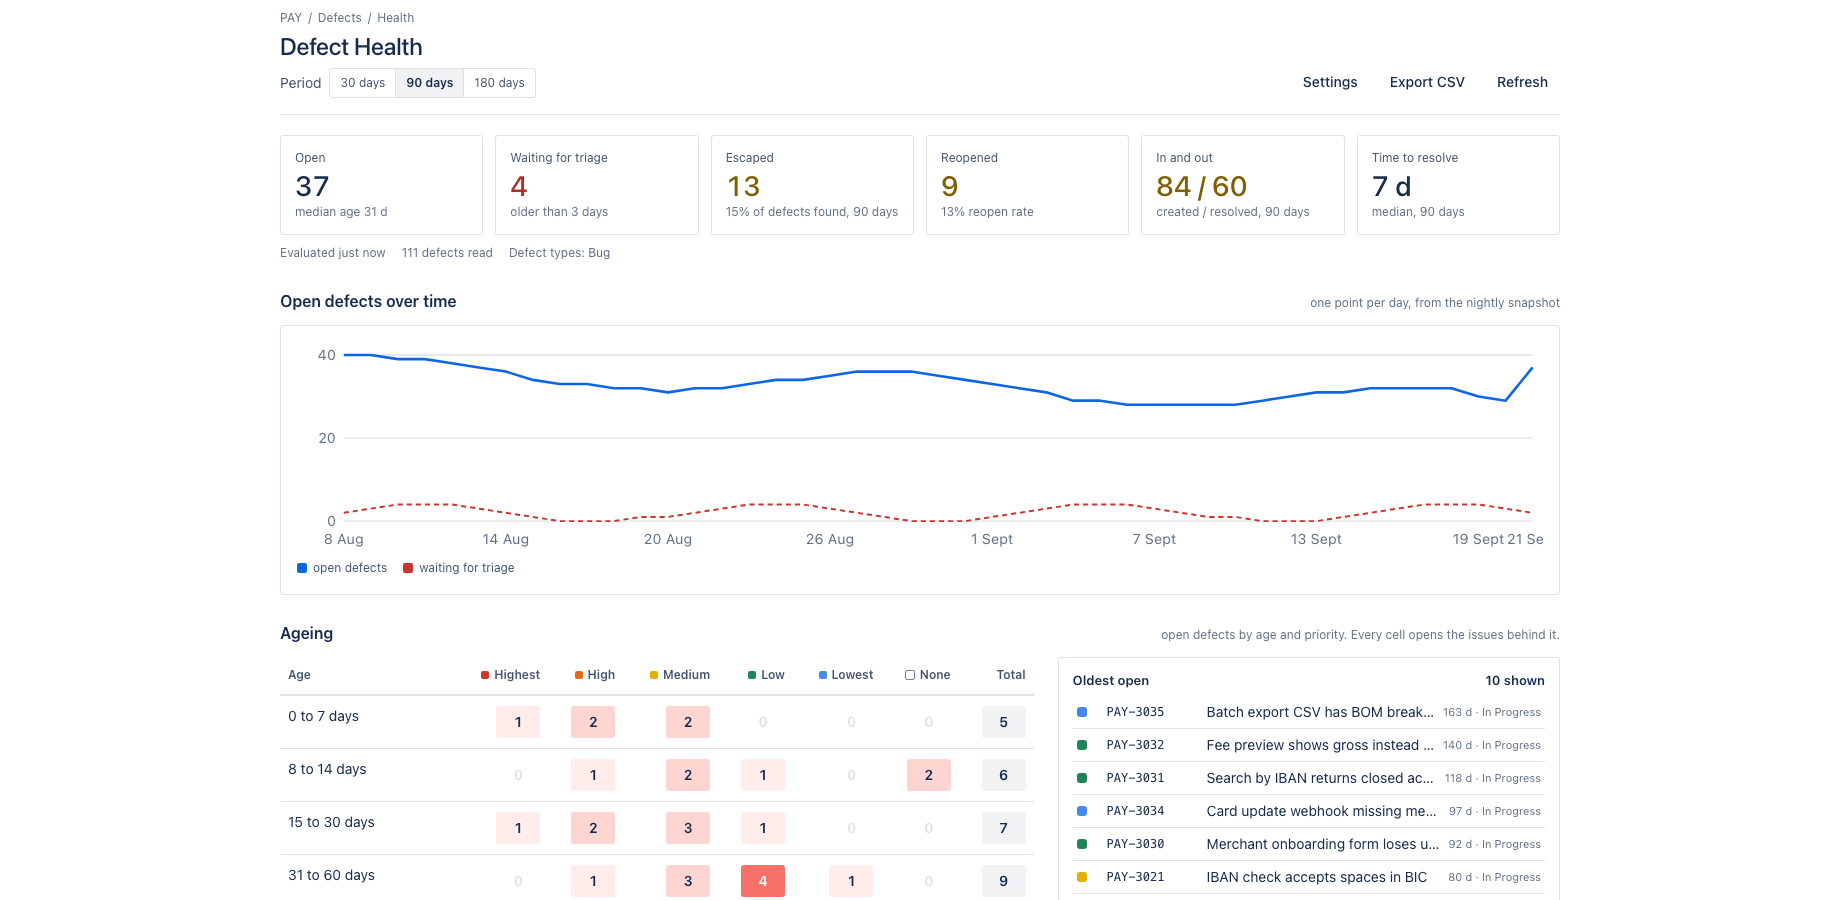Toggle the waiting for triage legend swatch
This screenshot has width=1840, height=900.
(408, 568)
